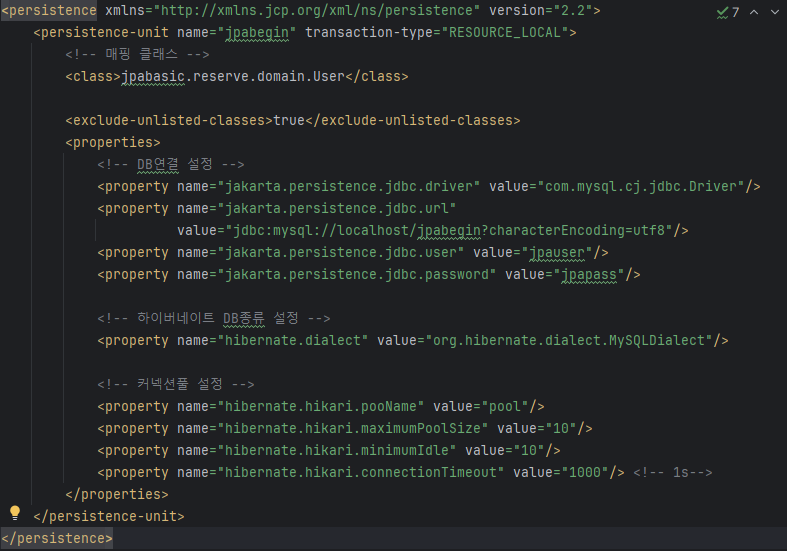Screen dimensions: 787x551
Task: Click hibernate.hikari.pooName property name
Action: point(321,406)
